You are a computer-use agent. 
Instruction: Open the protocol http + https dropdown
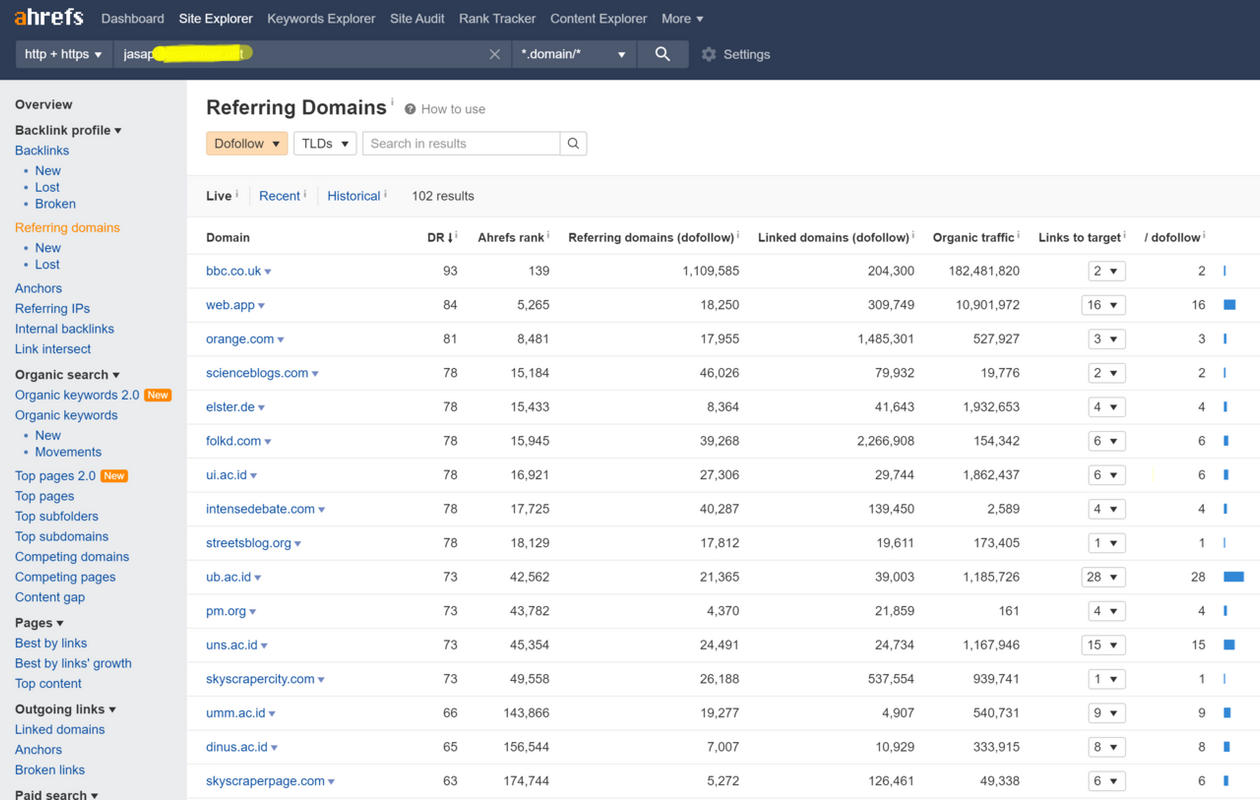click(x=63, y=54)
